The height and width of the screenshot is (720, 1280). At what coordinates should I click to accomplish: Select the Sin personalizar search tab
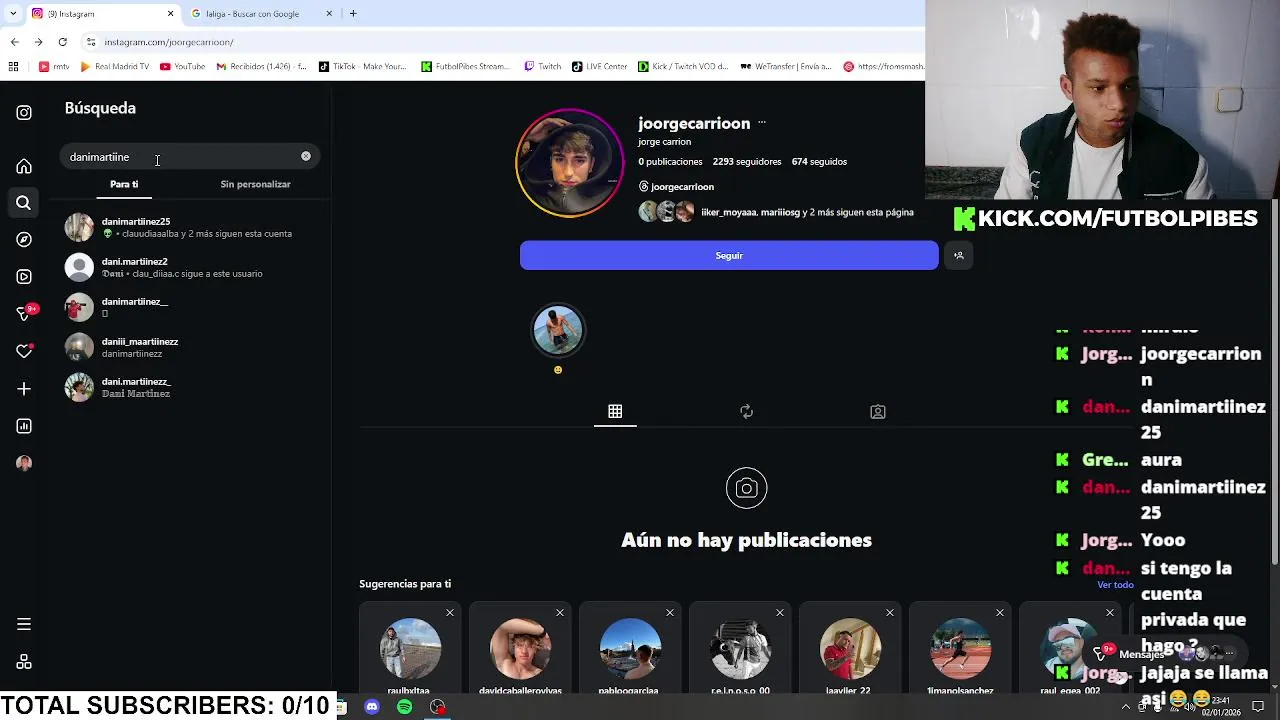pyautogui.click(x=255, y=184)
